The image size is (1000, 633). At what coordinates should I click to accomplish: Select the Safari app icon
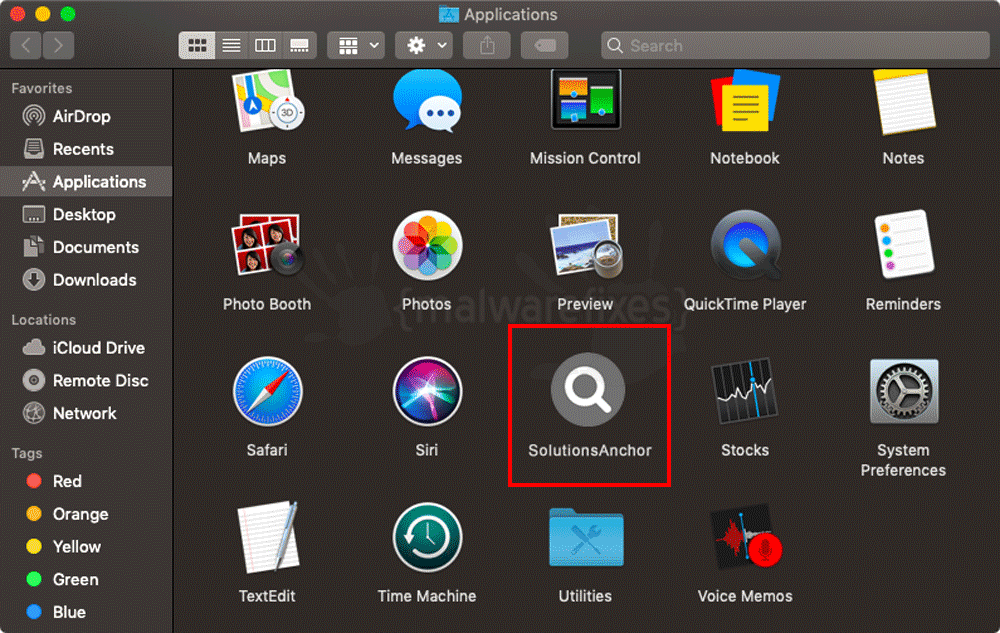267,391
